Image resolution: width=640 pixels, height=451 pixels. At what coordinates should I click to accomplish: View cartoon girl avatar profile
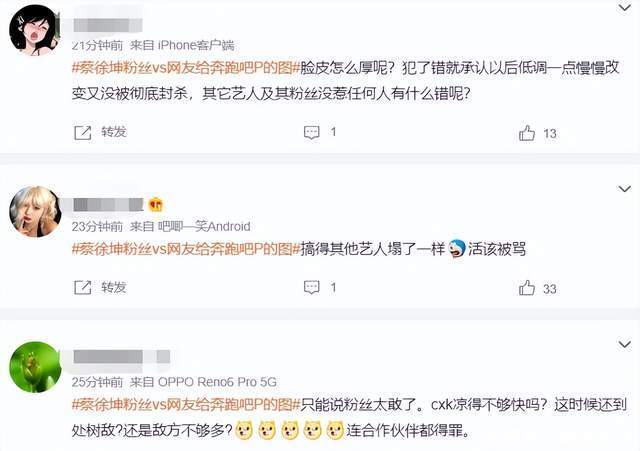(x=35, y=30)
